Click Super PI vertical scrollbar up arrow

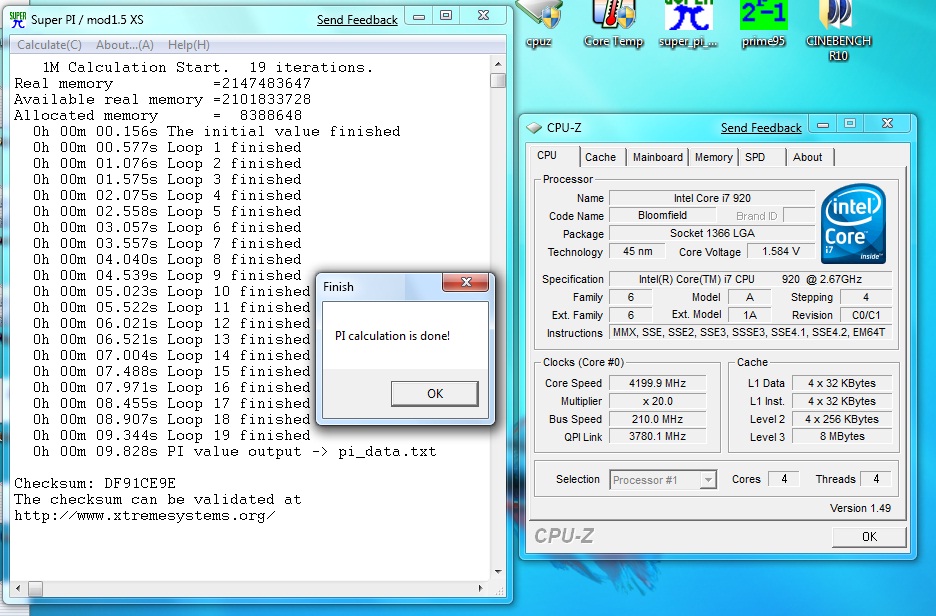(498, 64)
